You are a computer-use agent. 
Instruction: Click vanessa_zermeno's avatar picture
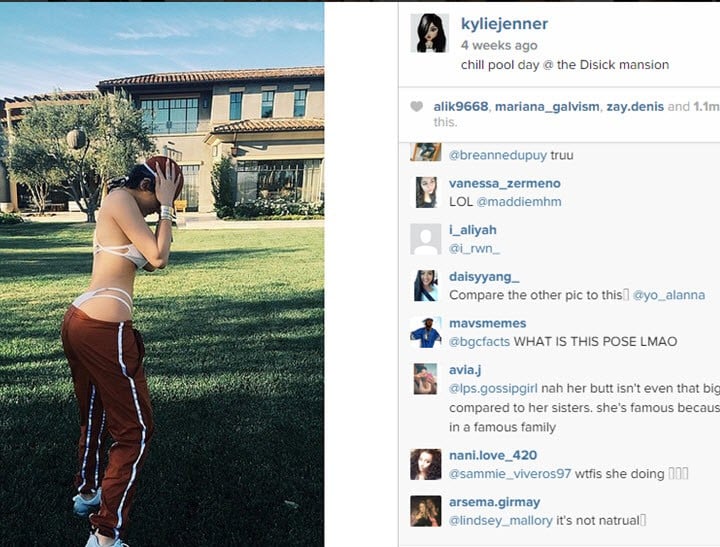coord(426,192)
